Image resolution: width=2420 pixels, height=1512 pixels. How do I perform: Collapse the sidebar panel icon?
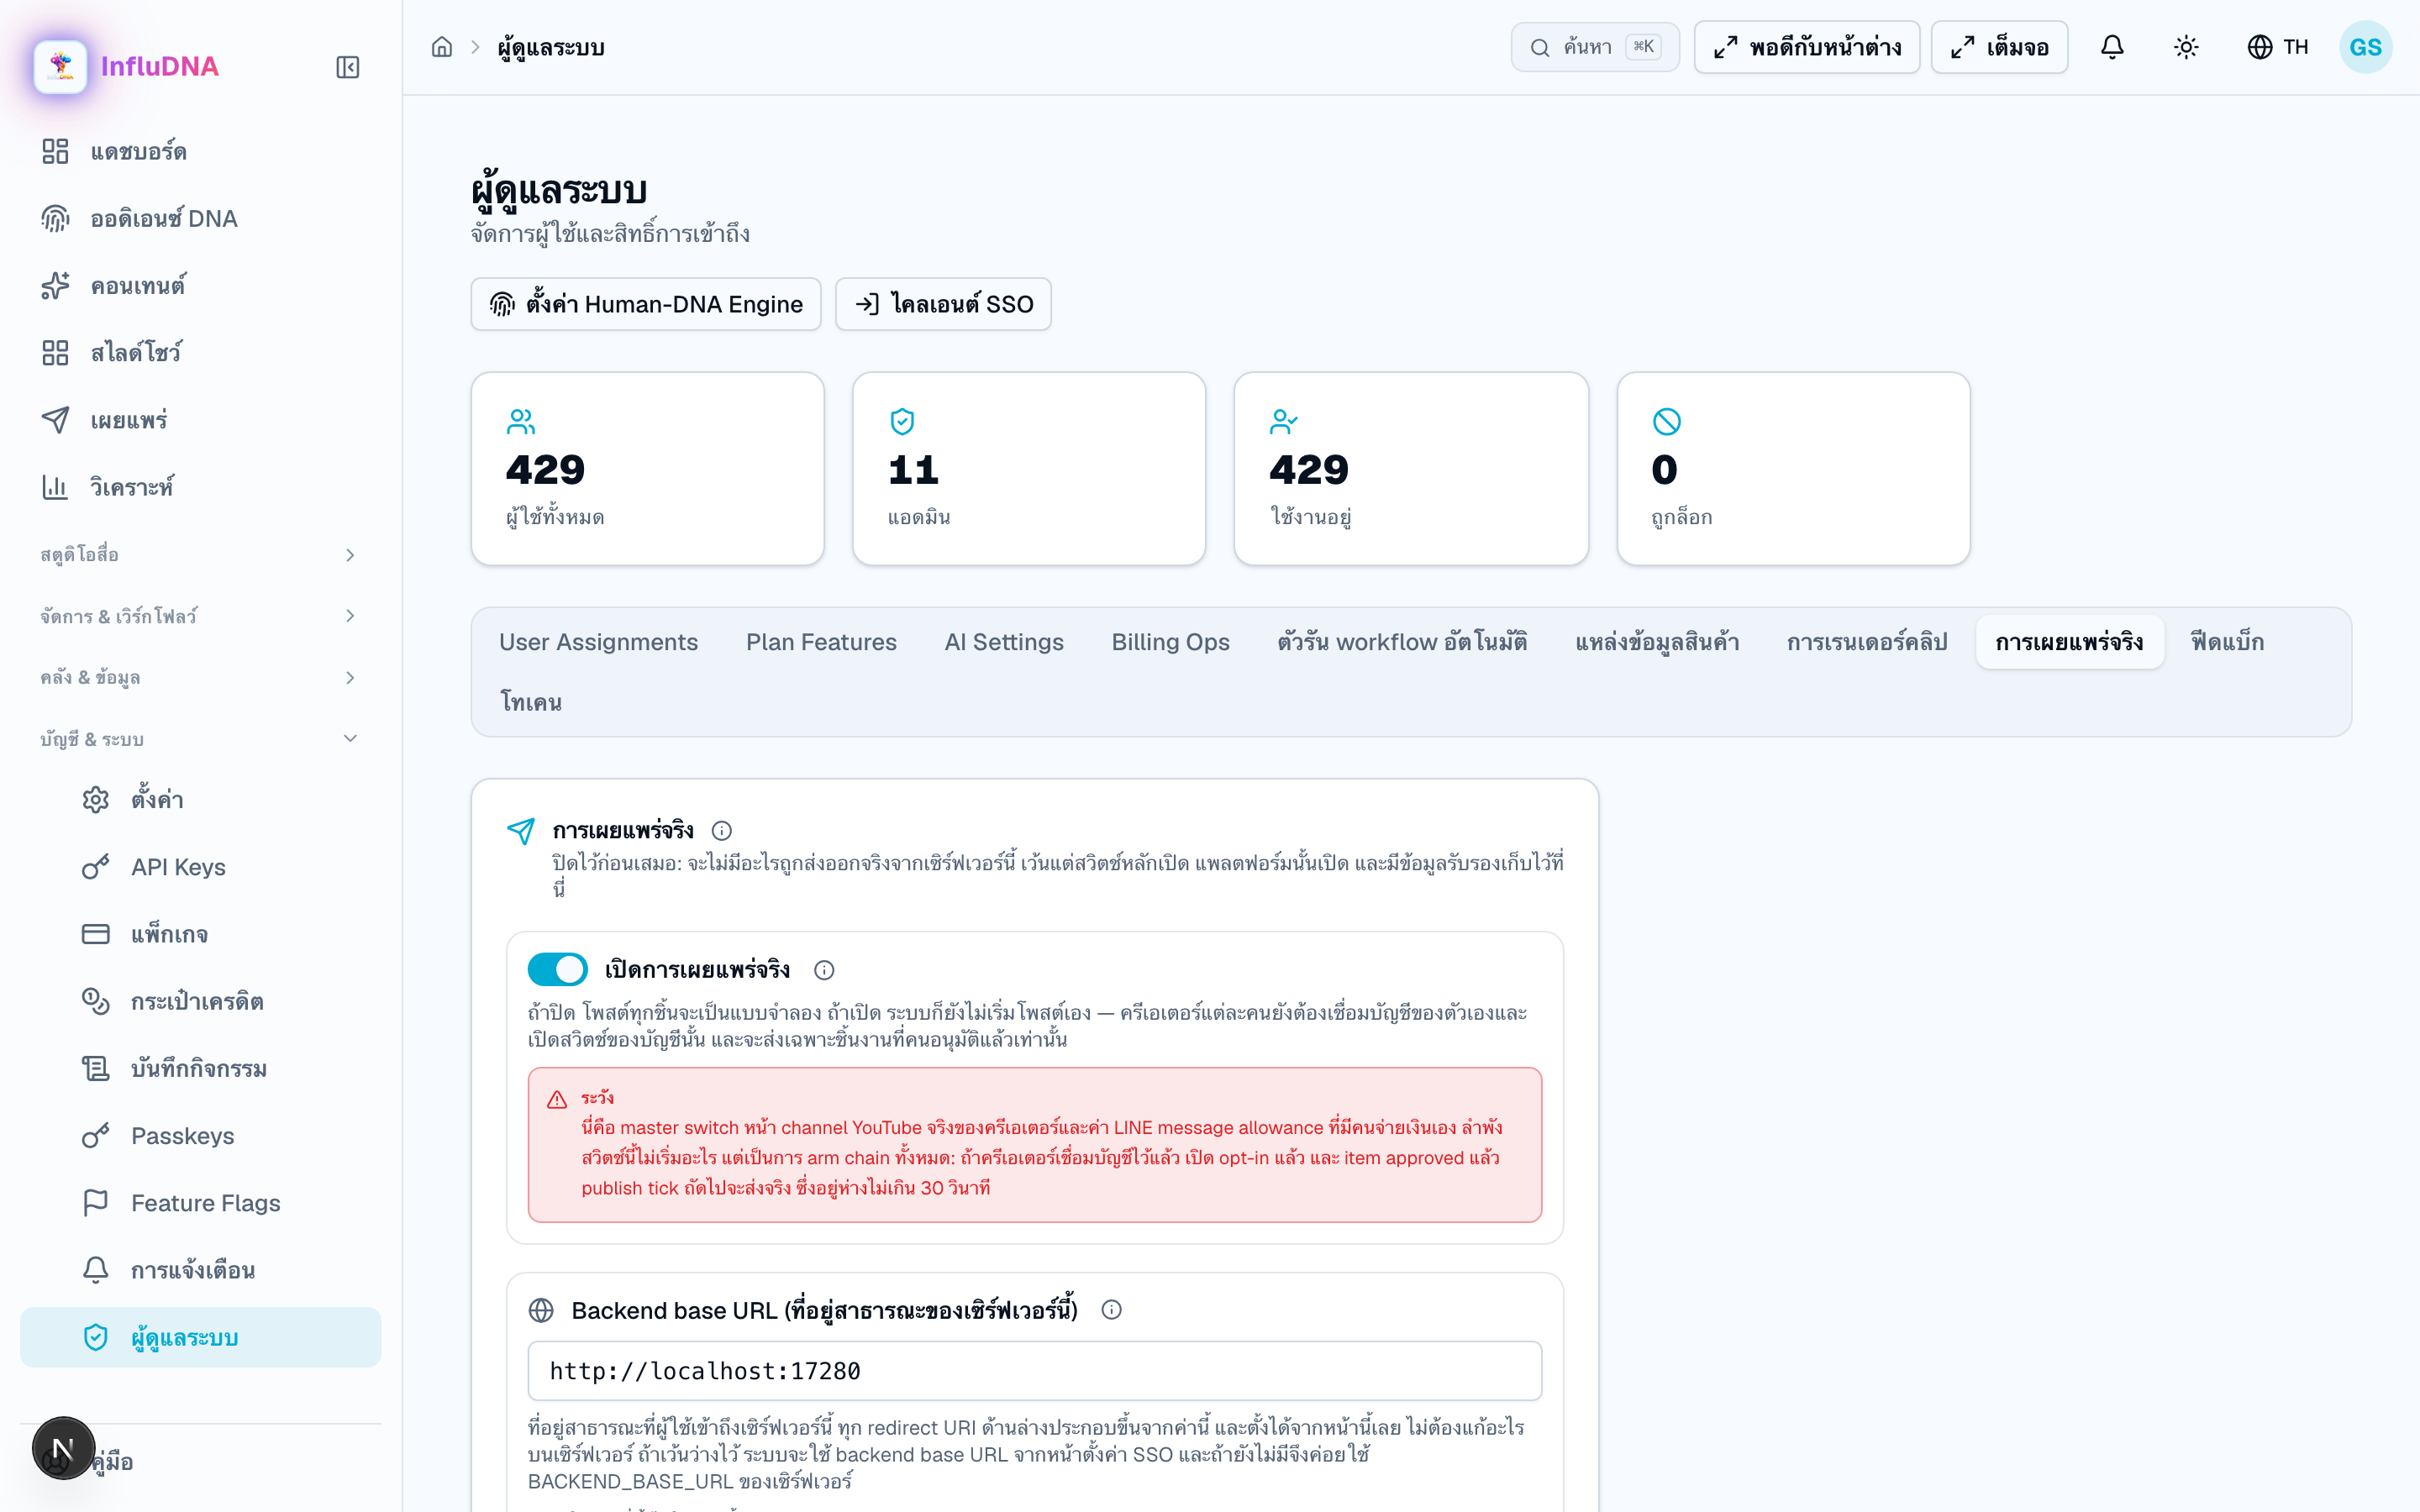click(347, 67)
